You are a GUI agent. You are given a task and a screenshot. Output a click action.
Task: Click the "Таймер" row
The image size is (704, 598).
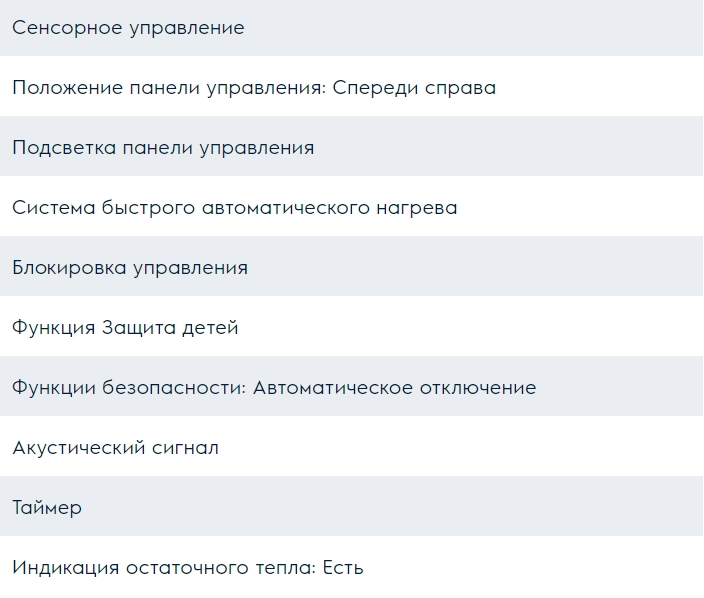(47, 508)
